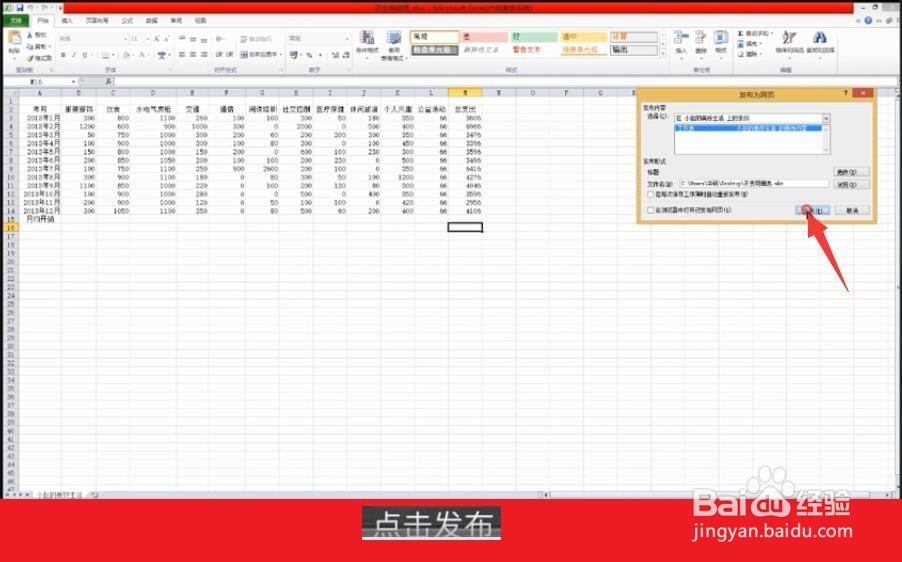Apply the 适中 (Neutral) yellow cell style
902x562 pixels.
[584, 37]
